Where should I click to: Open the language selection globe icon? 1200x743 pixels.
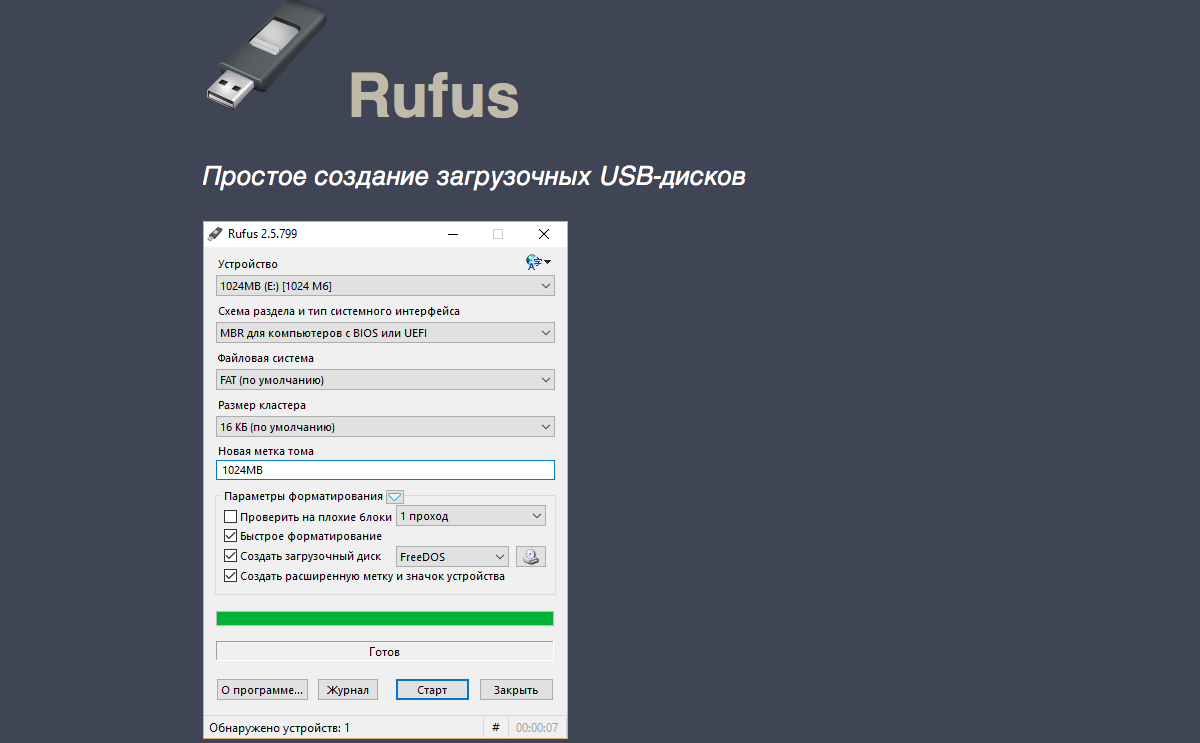click(x=533, y=261)
